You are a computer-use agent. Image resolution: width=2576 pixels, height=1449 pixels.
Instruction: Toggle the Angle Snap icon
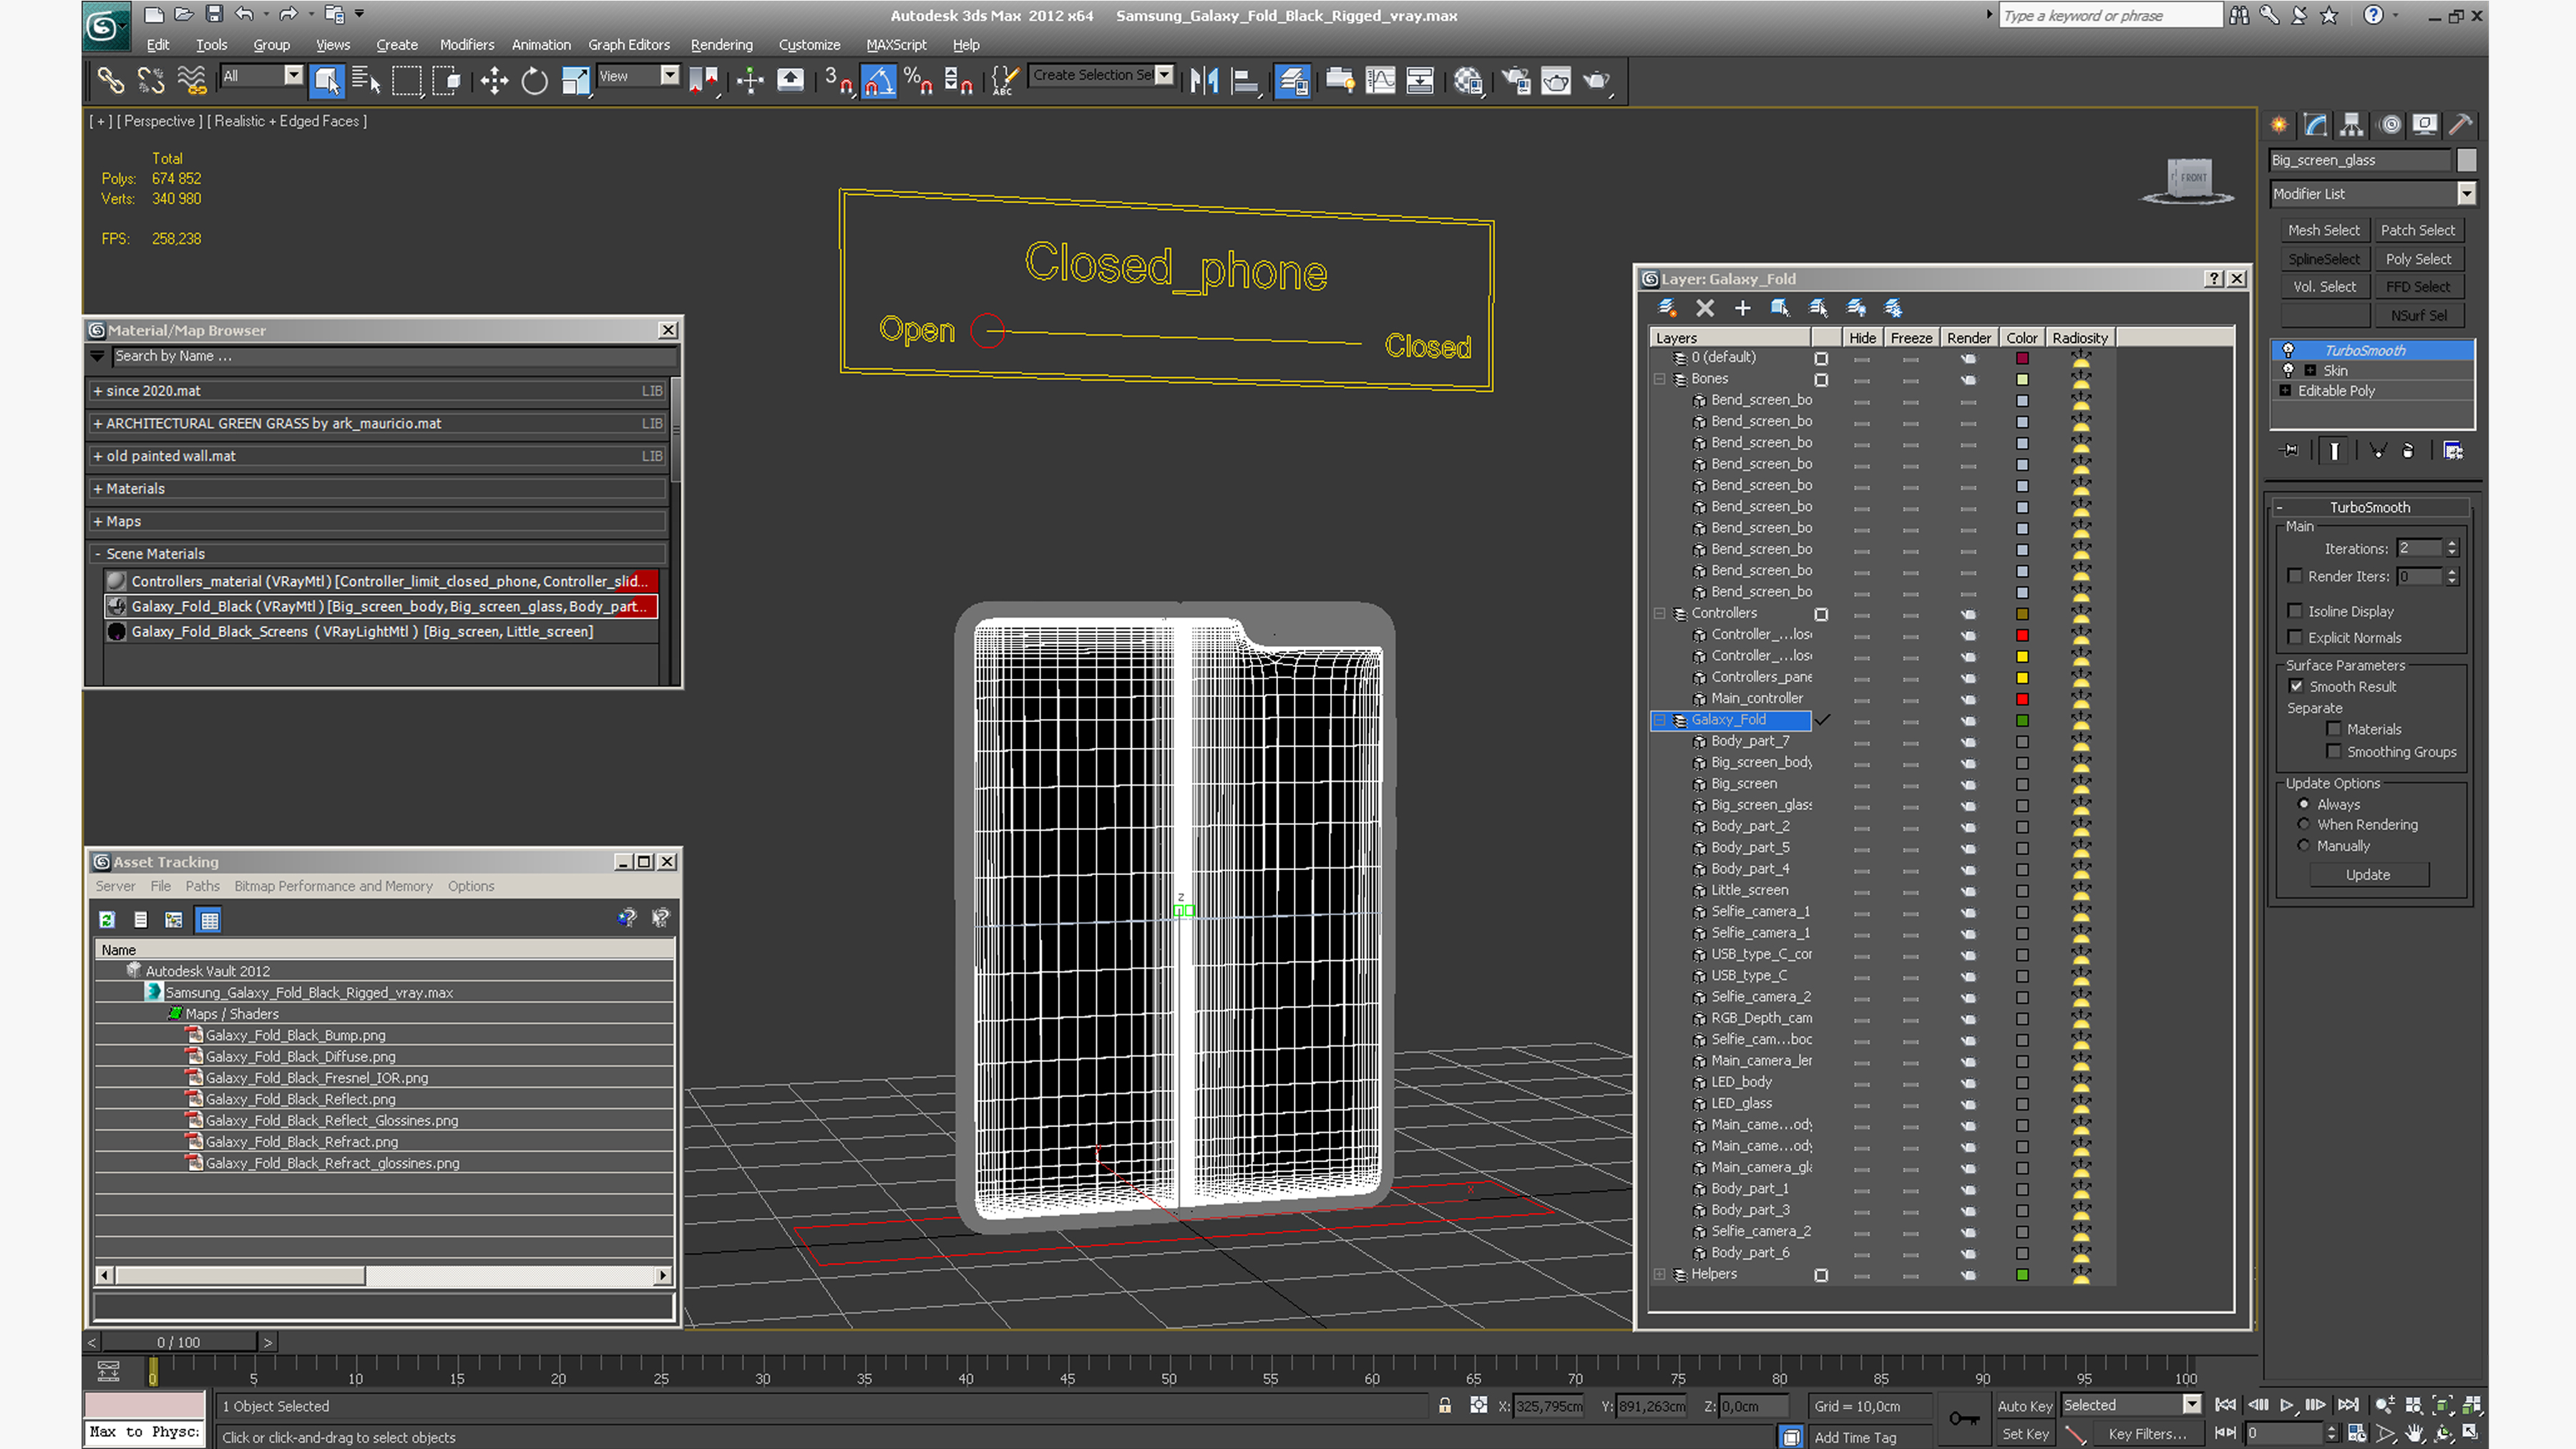click(878, 81)
